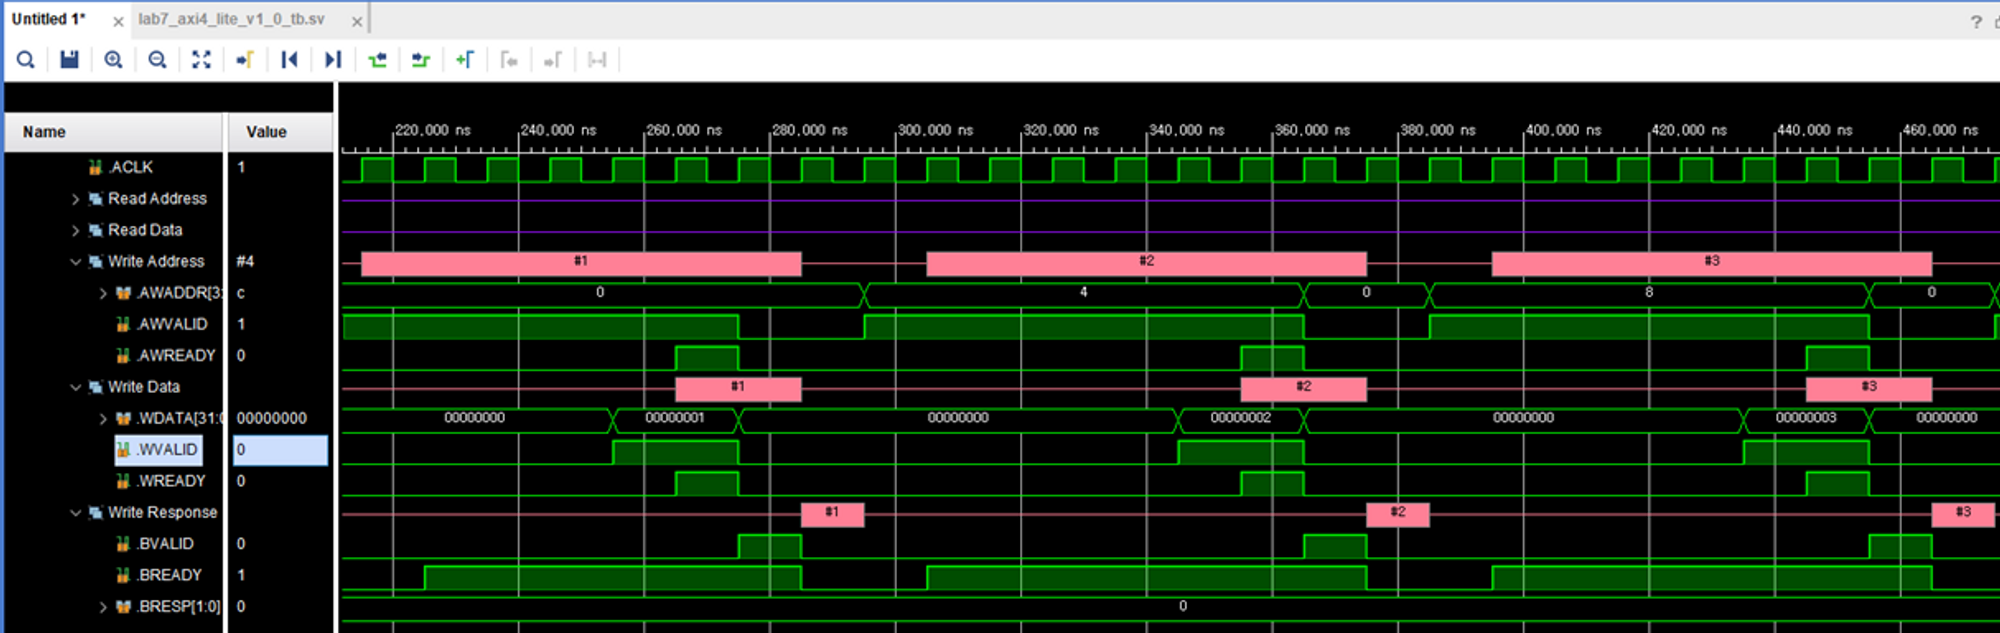Zoom out of the waveform
The image size is (2000, 633).
click(157, 60)
